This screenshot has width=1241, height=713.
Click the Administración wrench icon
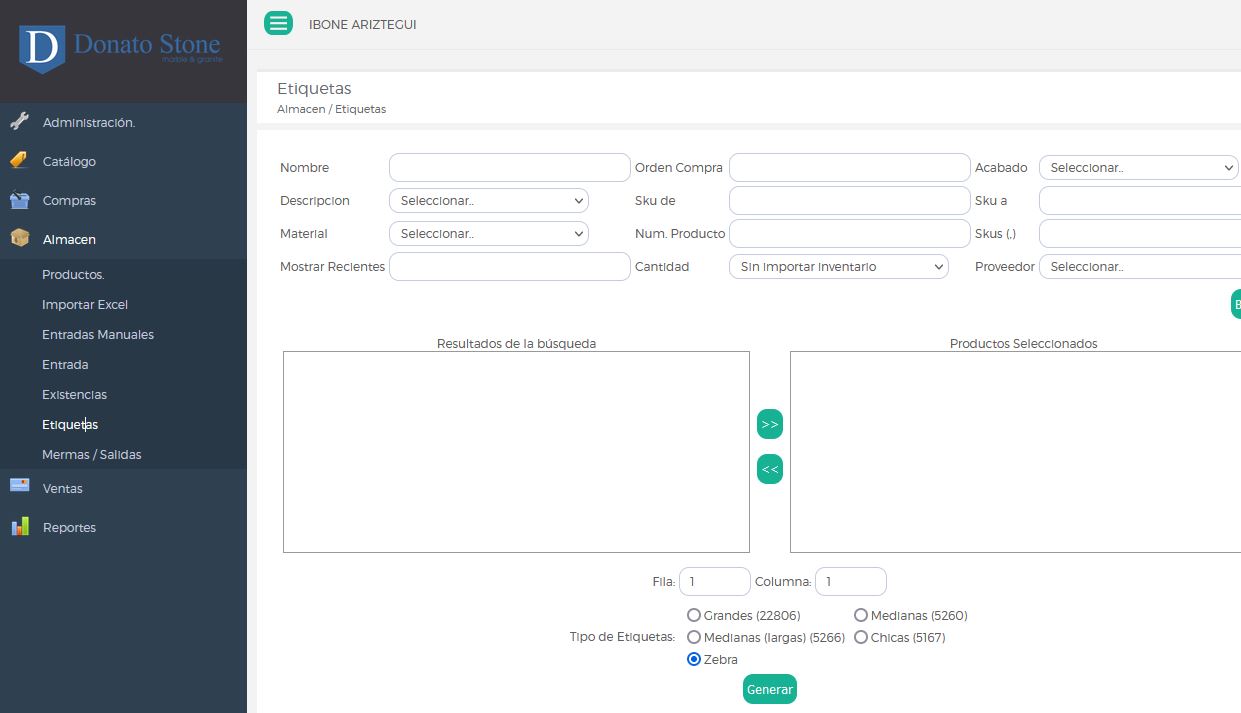19,122
